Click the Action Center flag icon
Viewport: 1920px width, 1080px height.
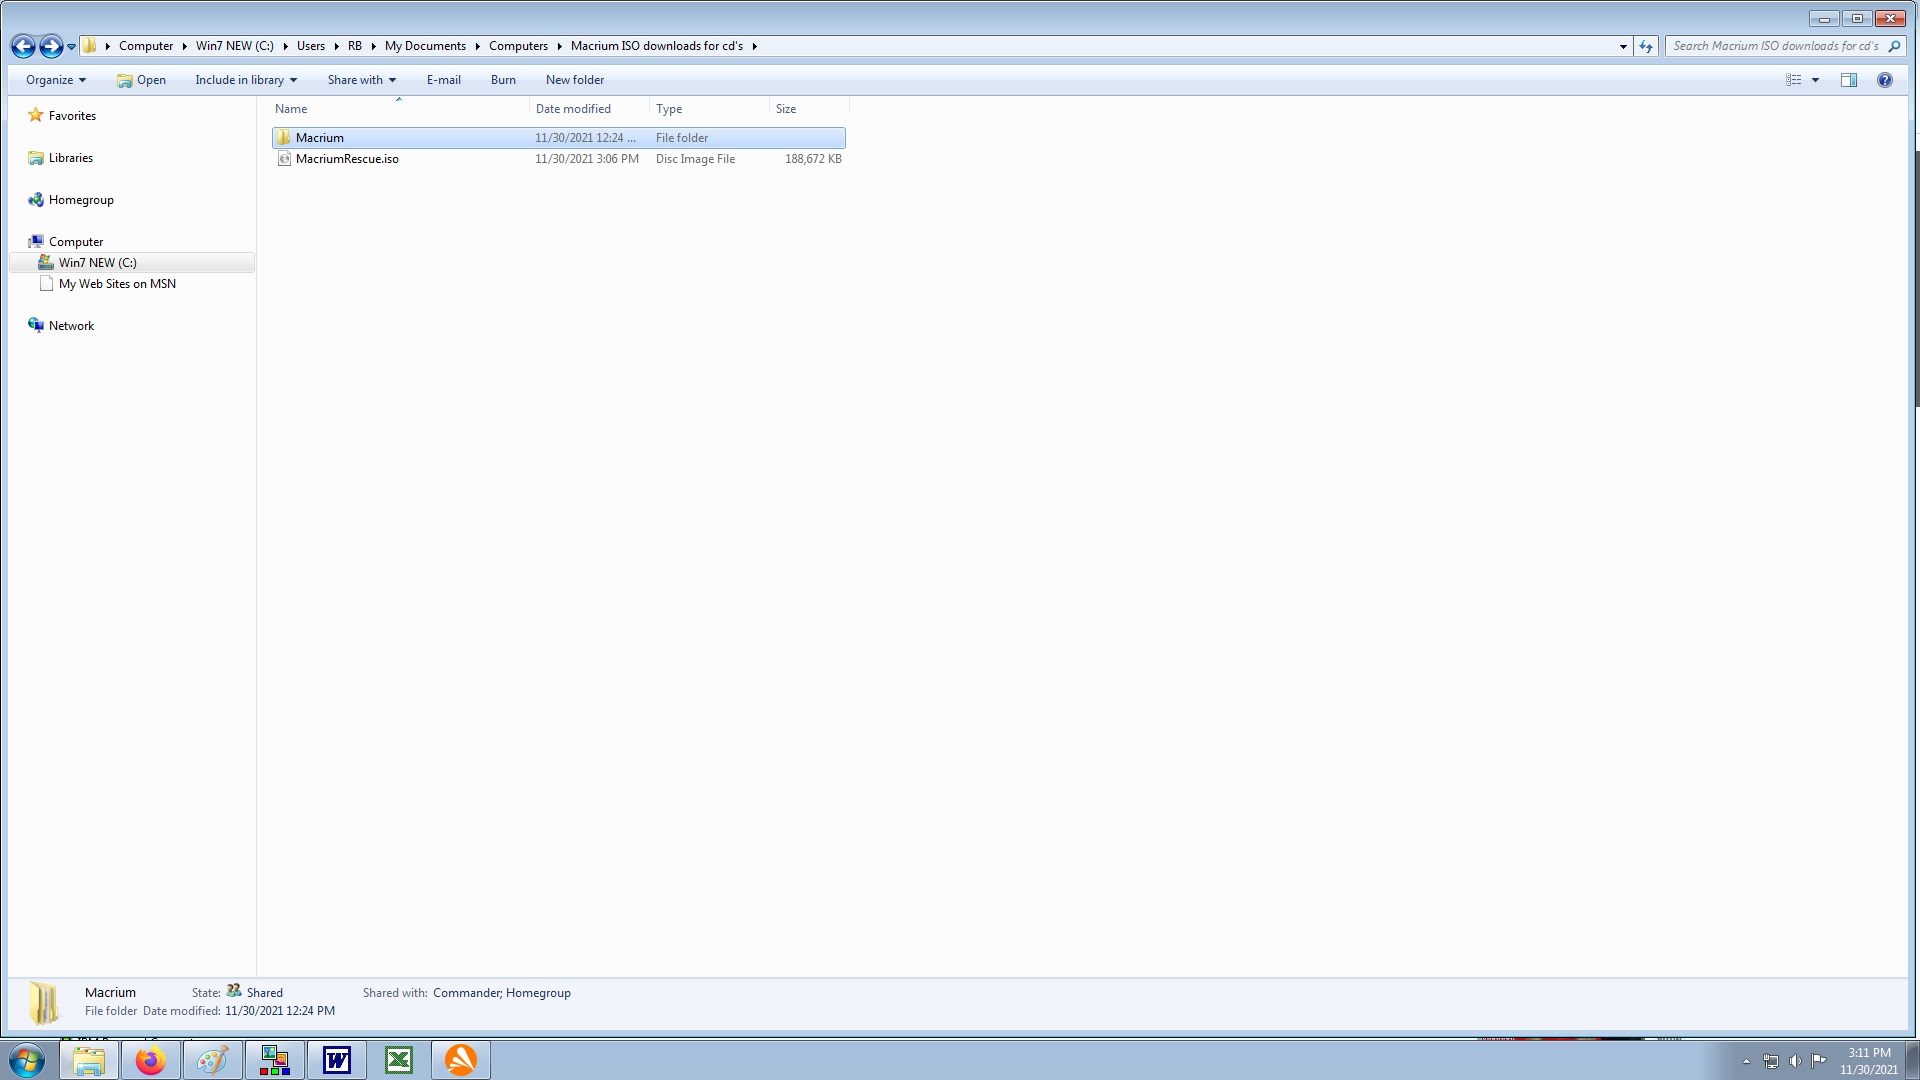tap(1819, 1061)
